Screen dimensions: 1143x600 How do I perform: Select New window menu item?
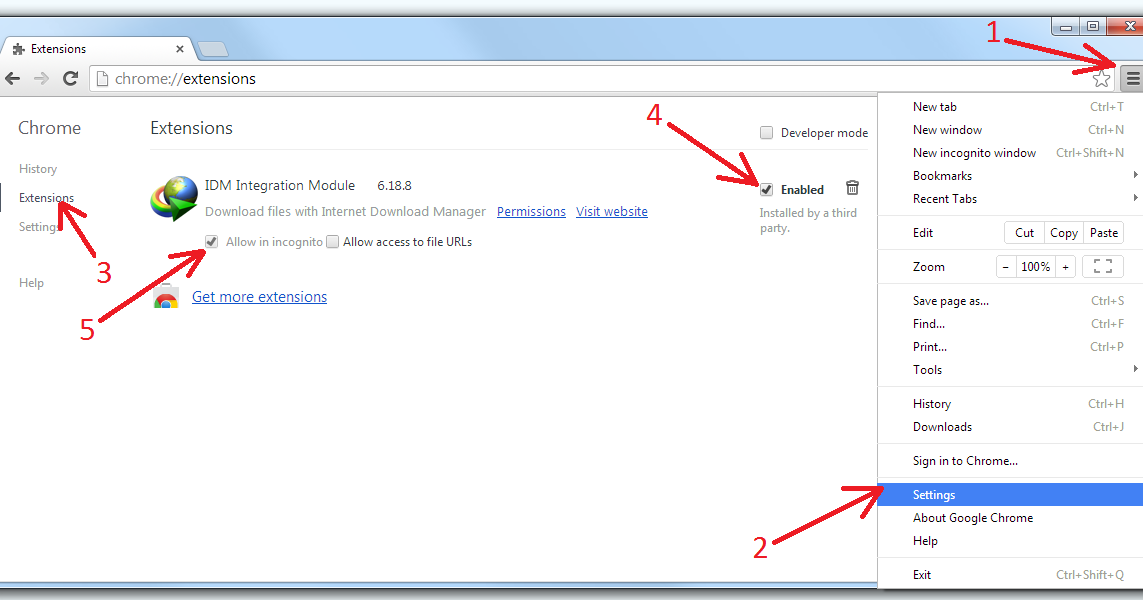point(1010,130)
